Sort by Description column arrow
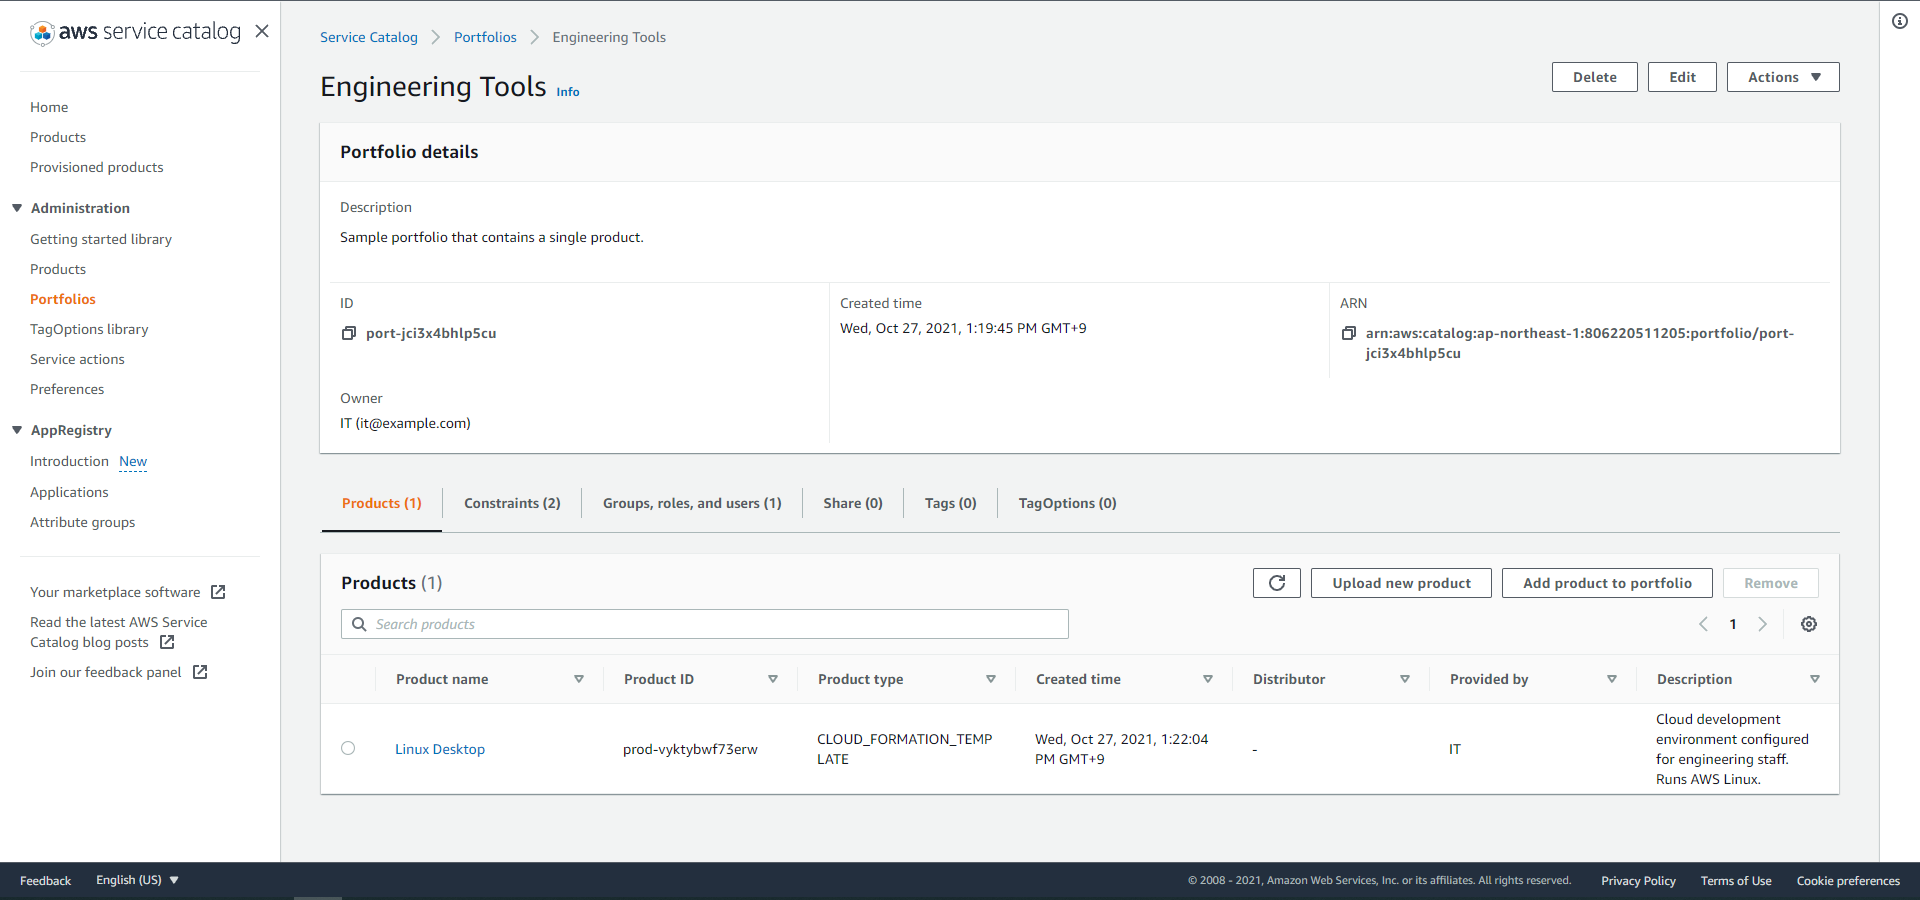The image size is (1920, 900). click(x=1815, y=679)
